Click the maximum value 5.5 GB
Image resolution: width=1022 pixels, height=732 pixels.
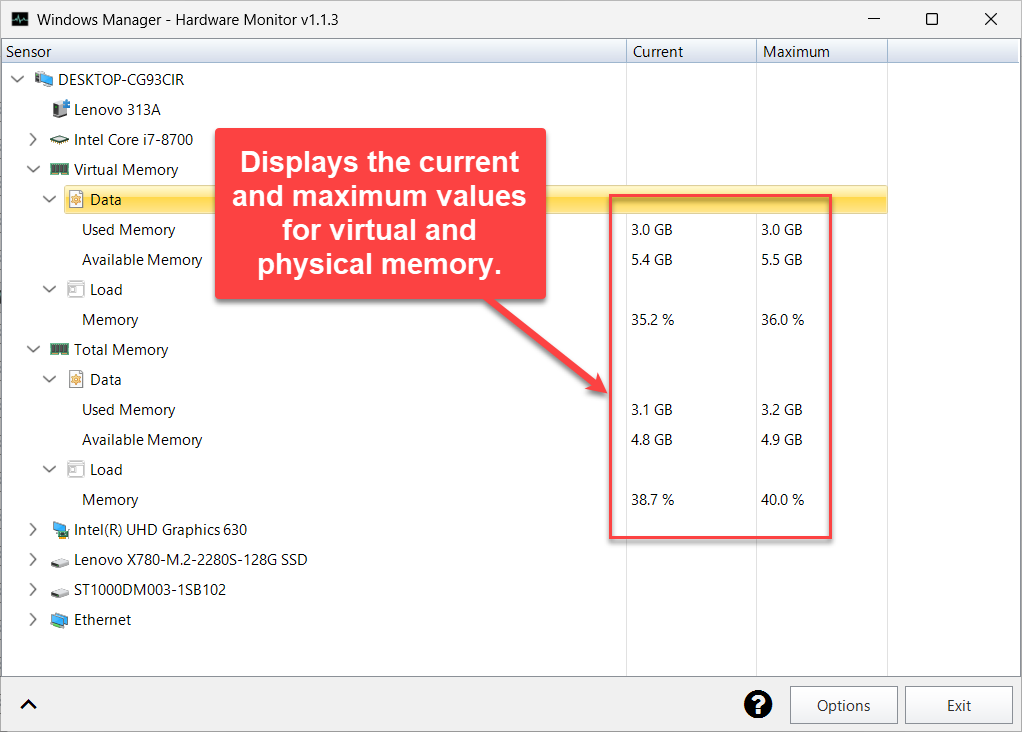(x=781, y=259)
